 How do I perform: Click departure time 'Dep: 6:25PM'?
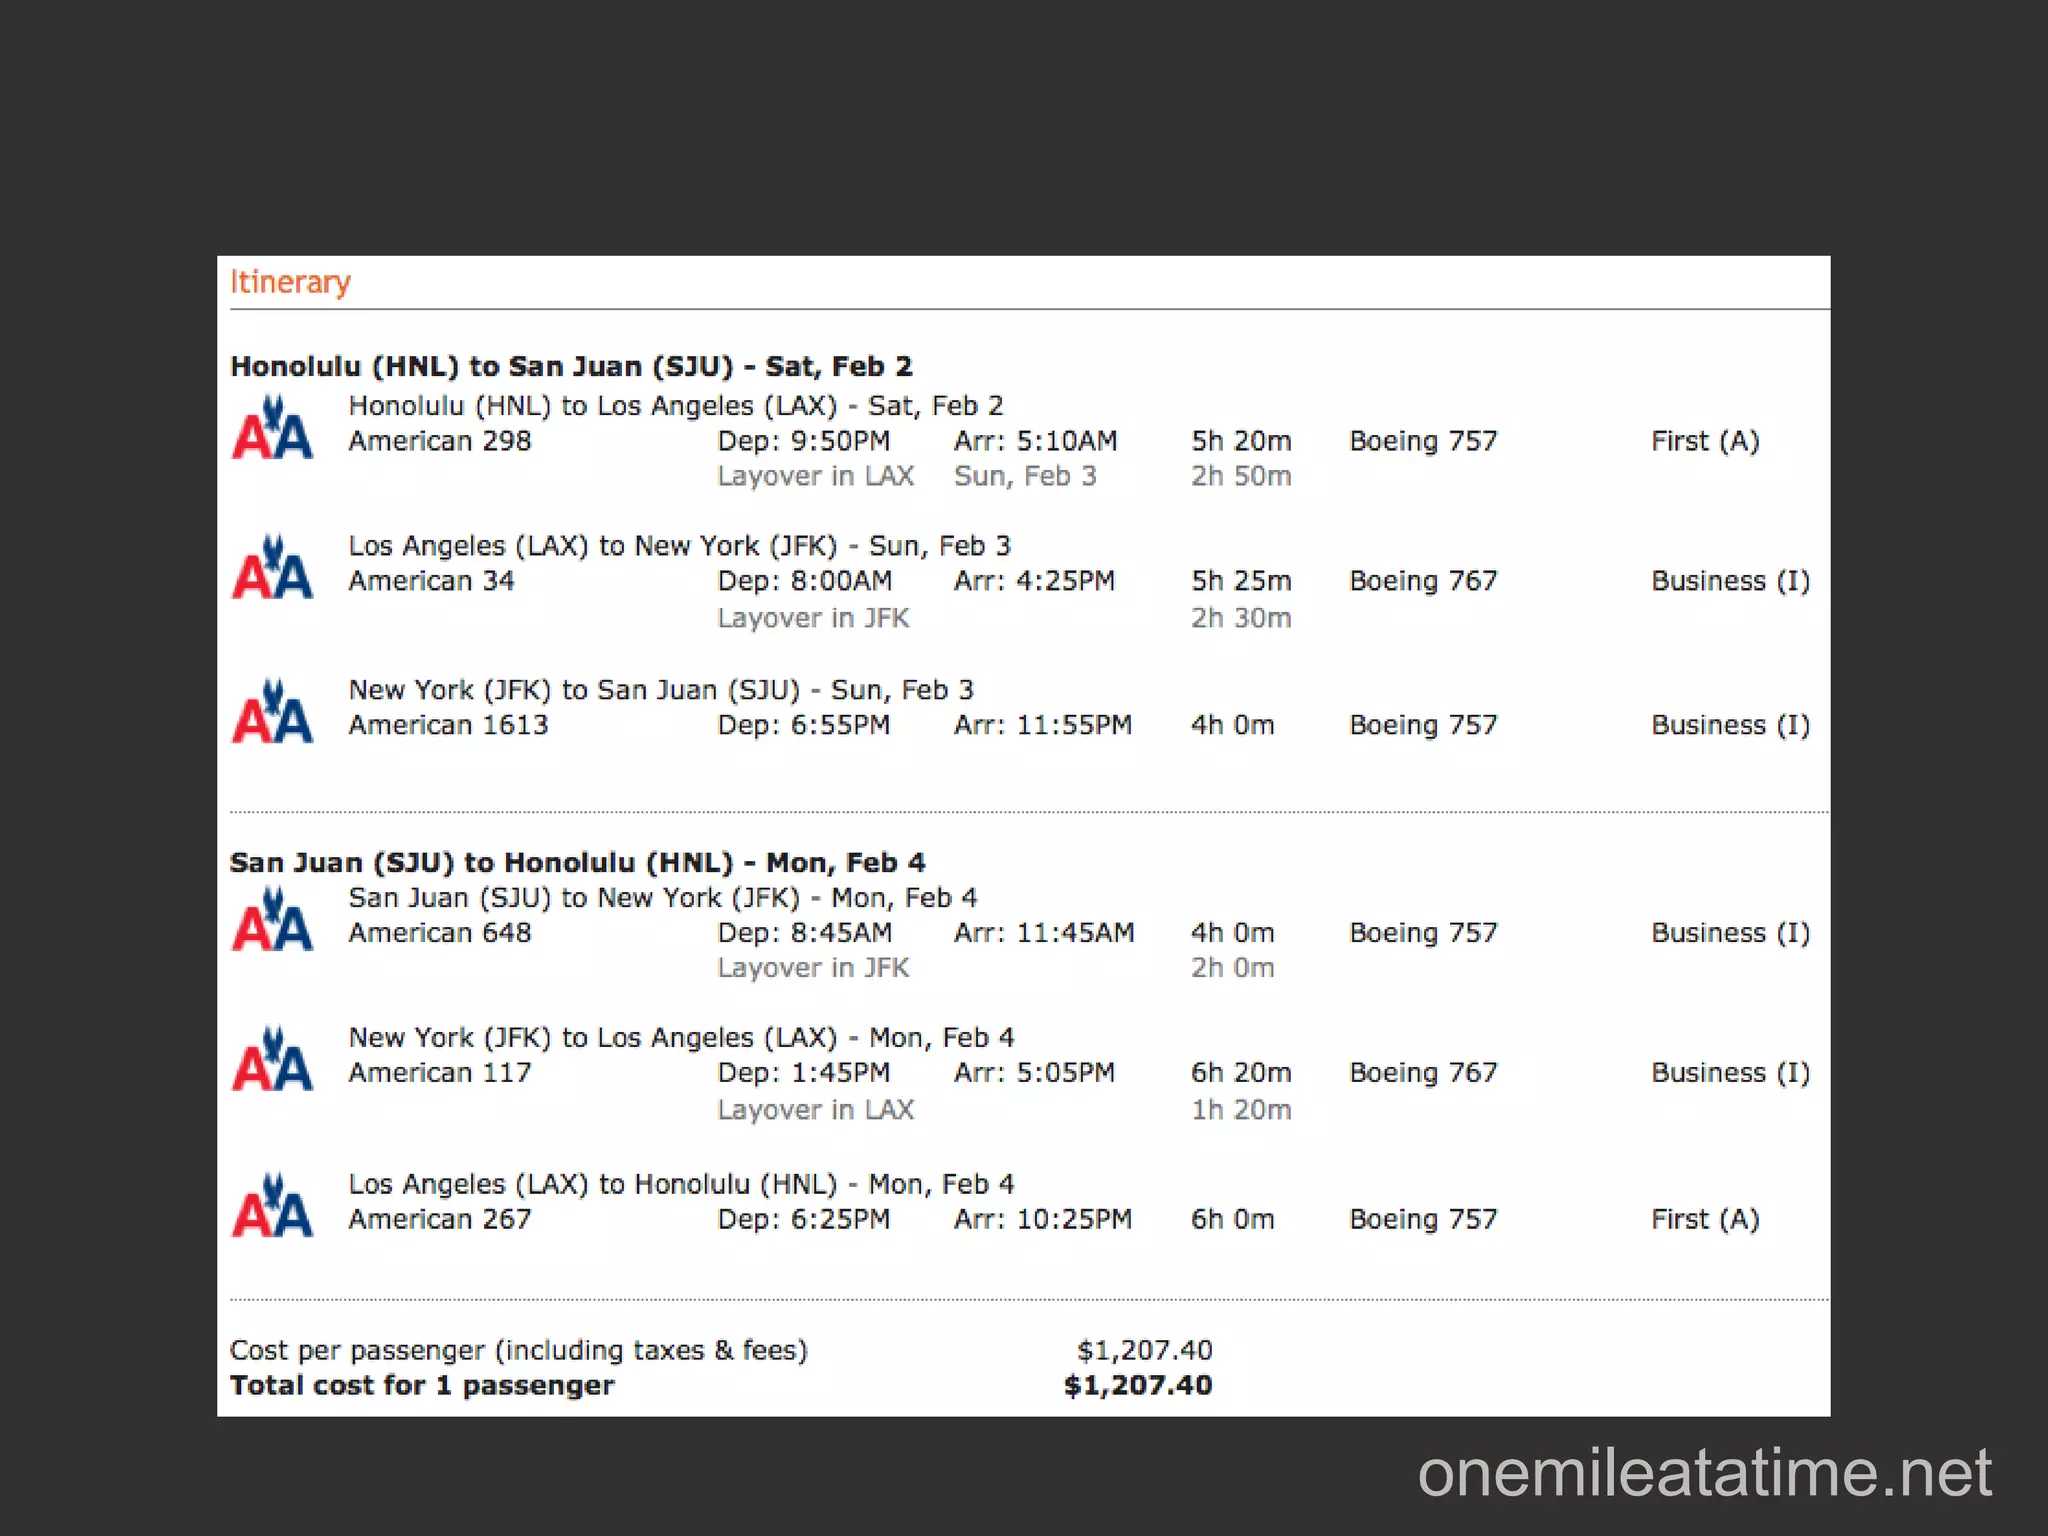(804, 1219)
